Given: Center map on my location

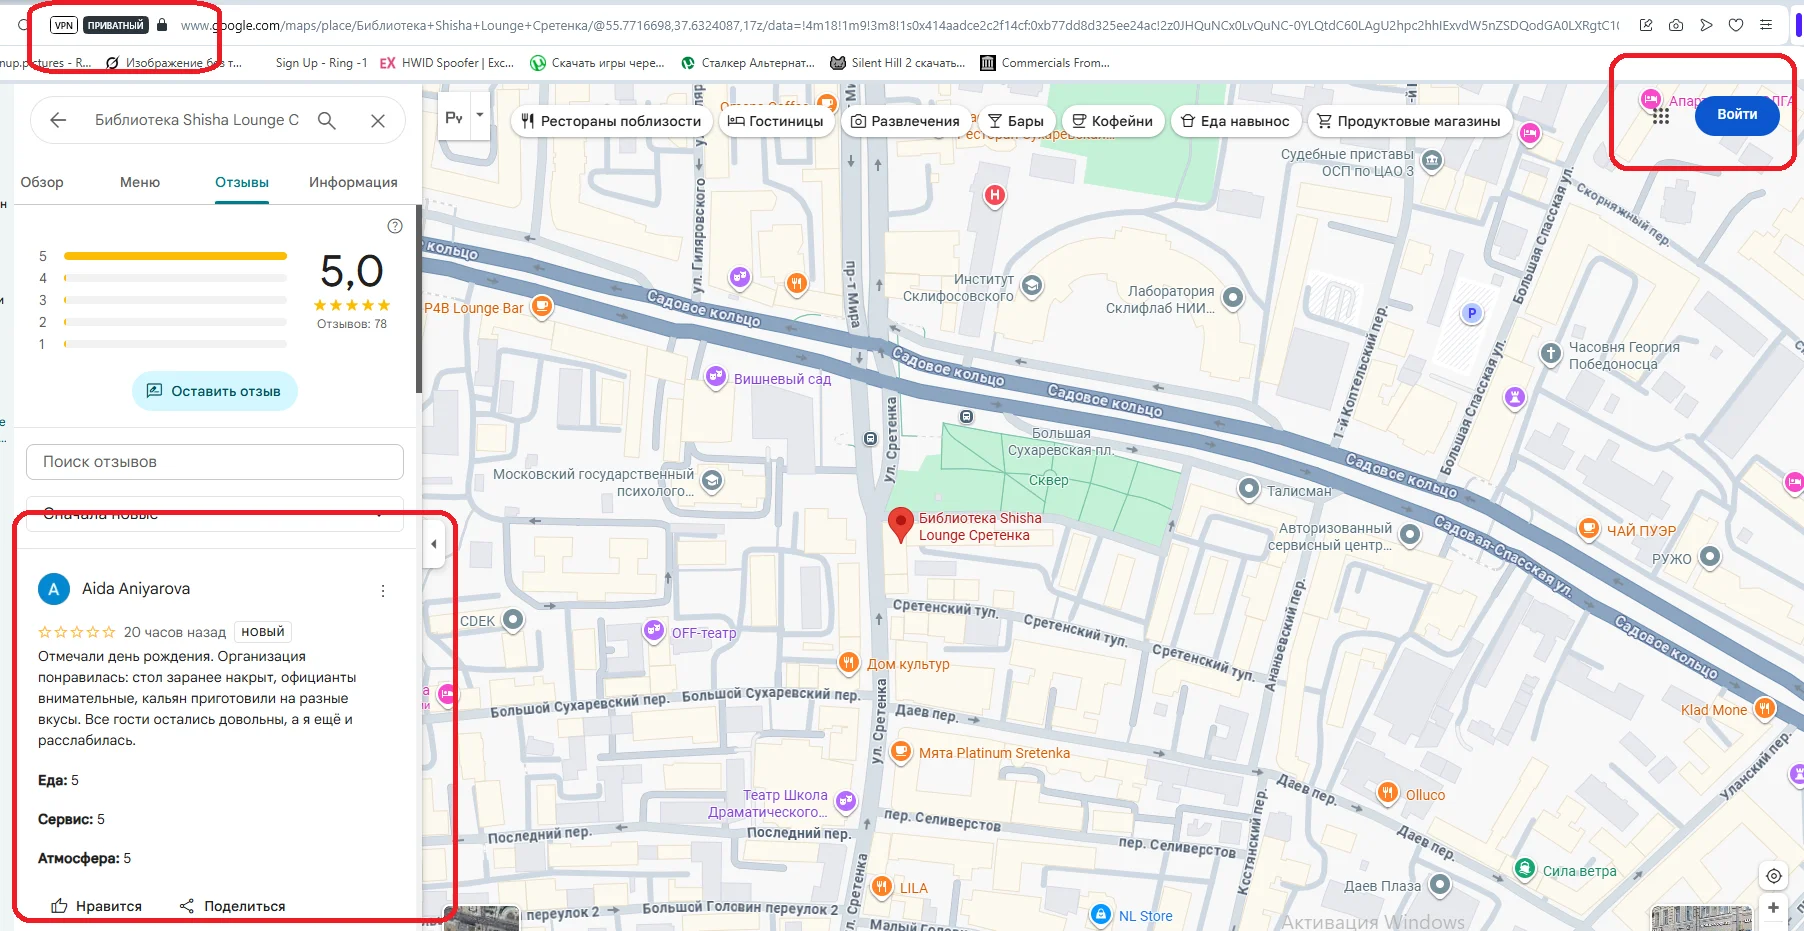Looking at the screenshot, I should 1773,876.
